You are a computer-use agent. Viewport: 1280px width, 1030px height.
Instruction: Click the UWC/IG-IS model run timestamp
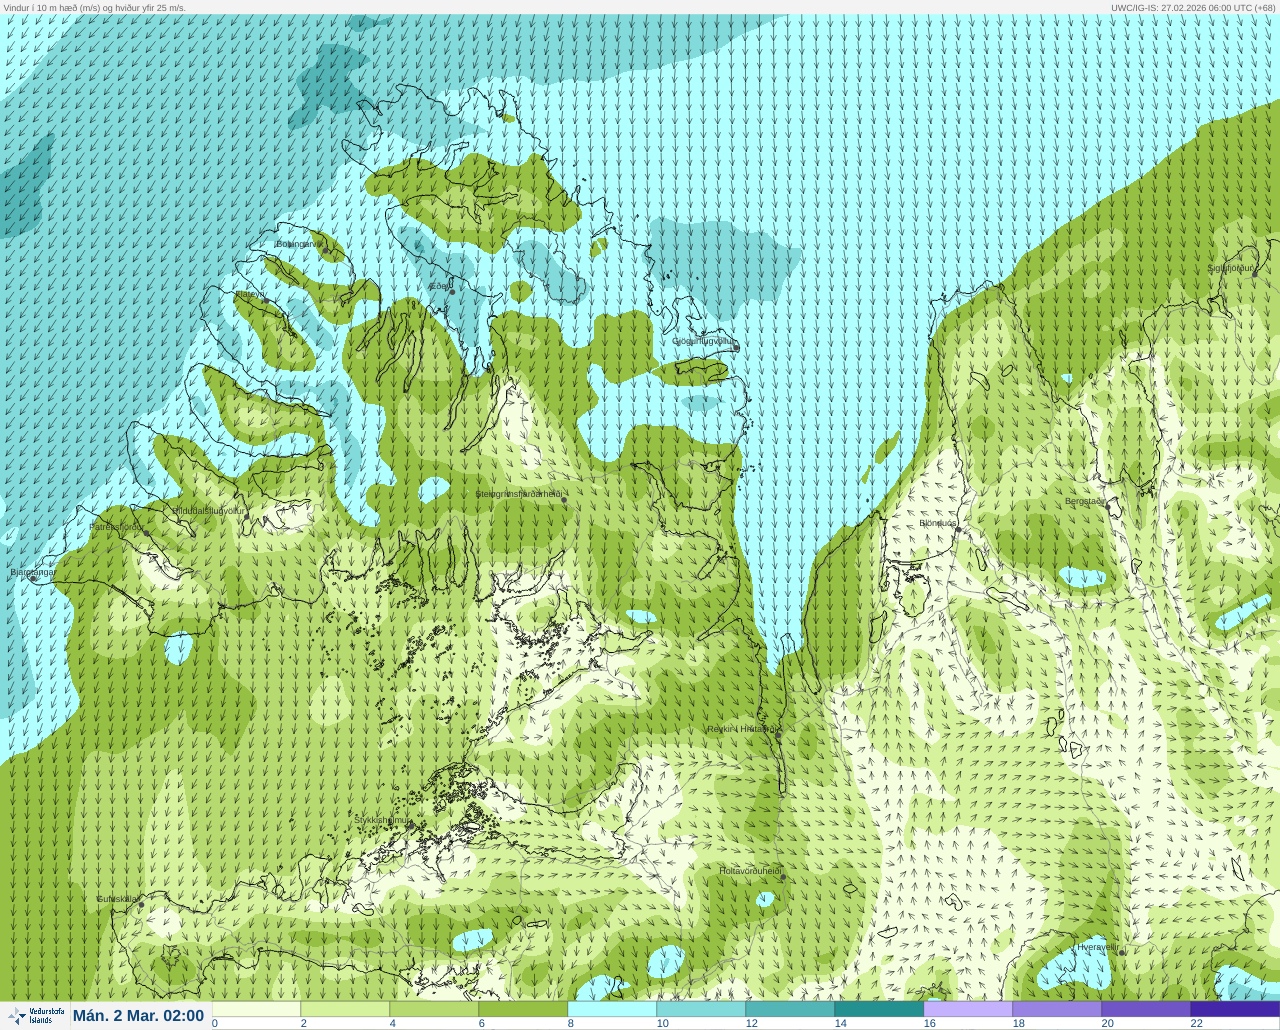1193,7
